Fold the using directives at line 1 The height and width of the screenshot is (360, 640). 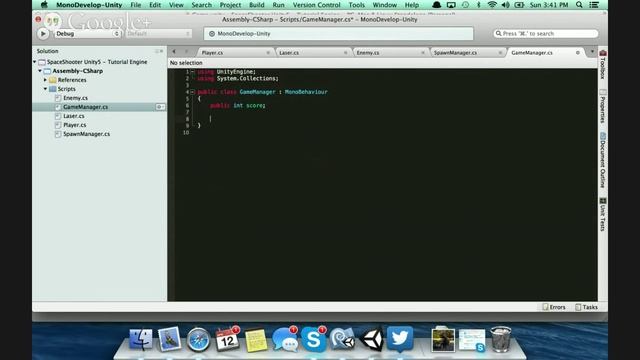coord(192,72)
